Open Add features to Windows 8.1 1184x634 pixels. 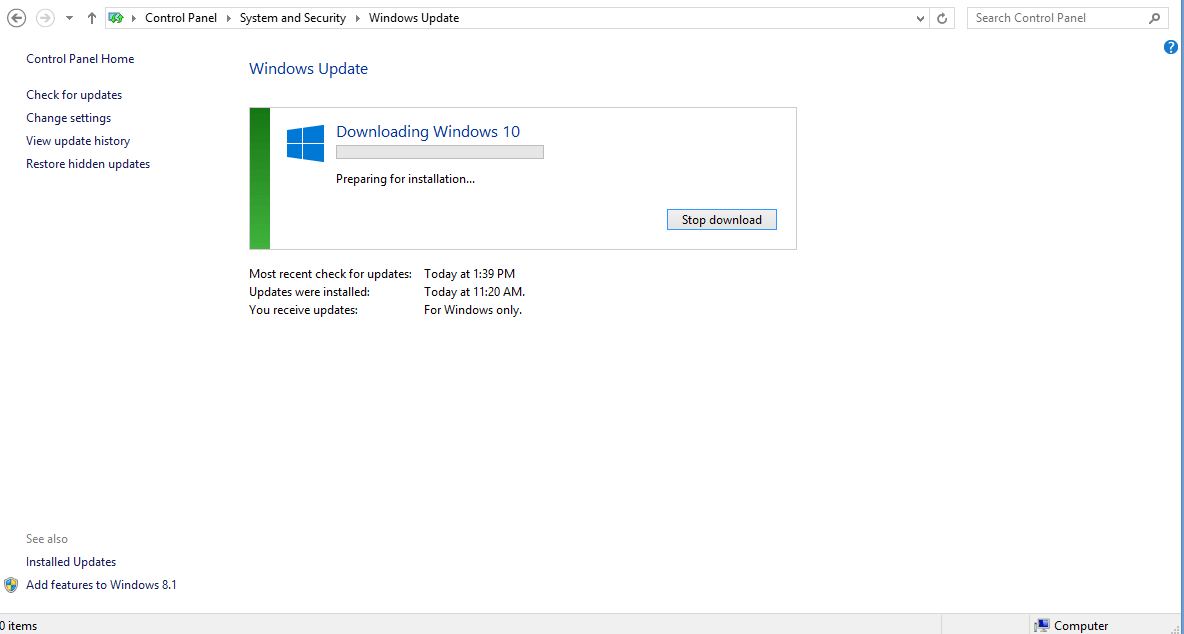click(101, 585)
